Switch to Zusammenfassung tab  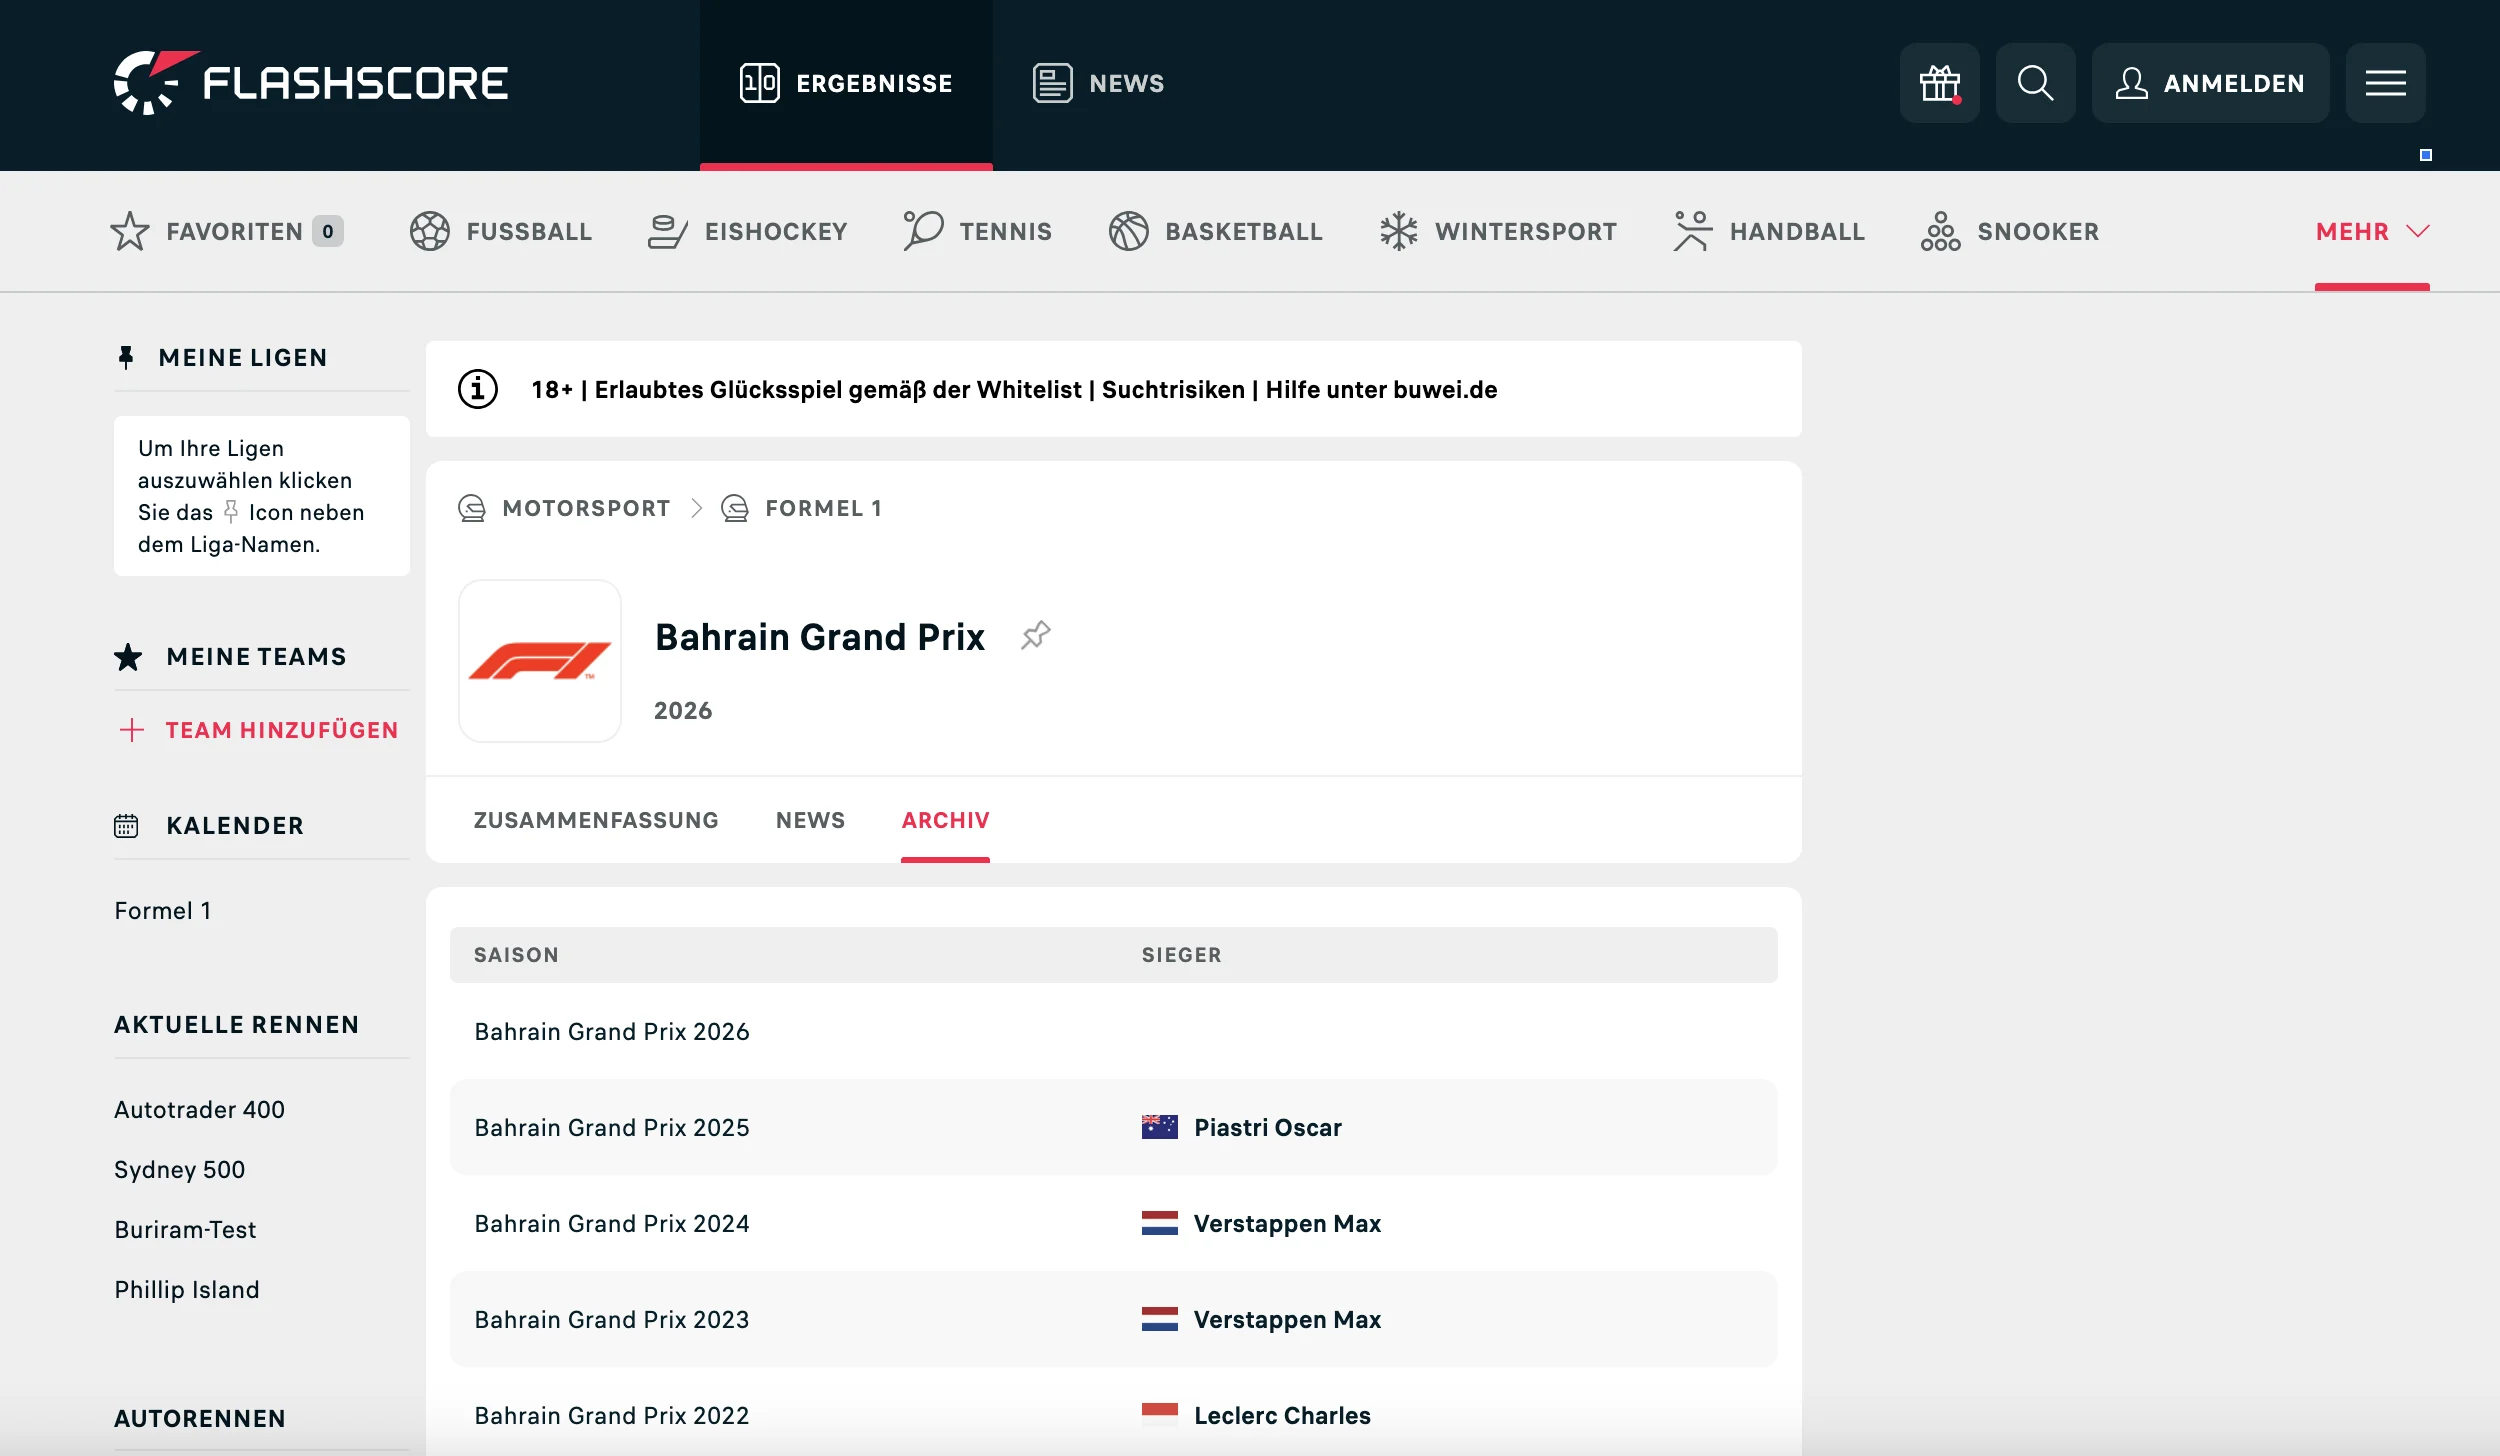tap(596, 820)
